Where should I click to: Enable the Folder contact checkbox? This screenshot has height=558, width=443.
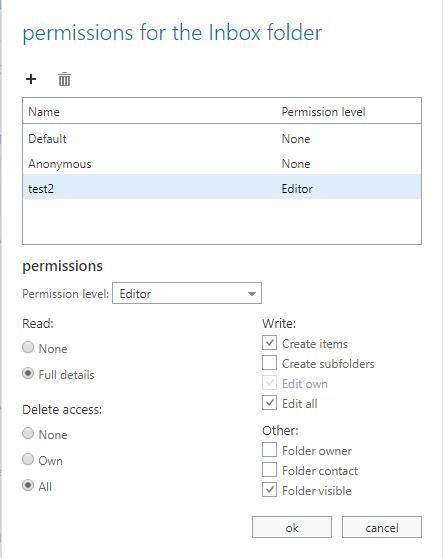coord(269,470)
